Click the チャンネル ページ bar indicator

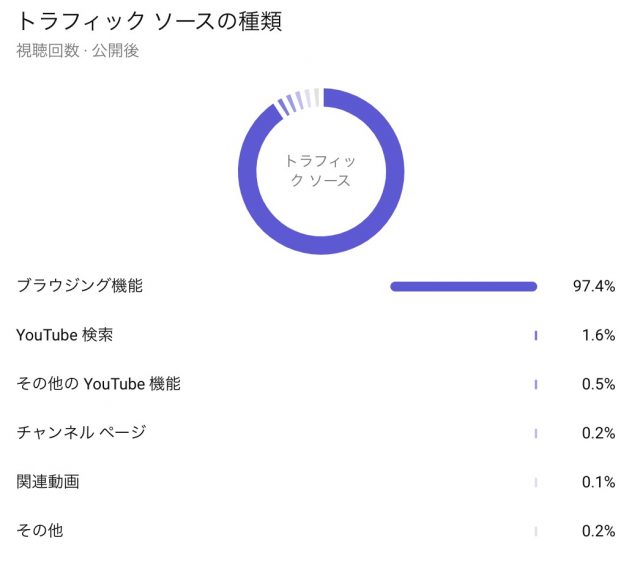(x=536, y=433)
